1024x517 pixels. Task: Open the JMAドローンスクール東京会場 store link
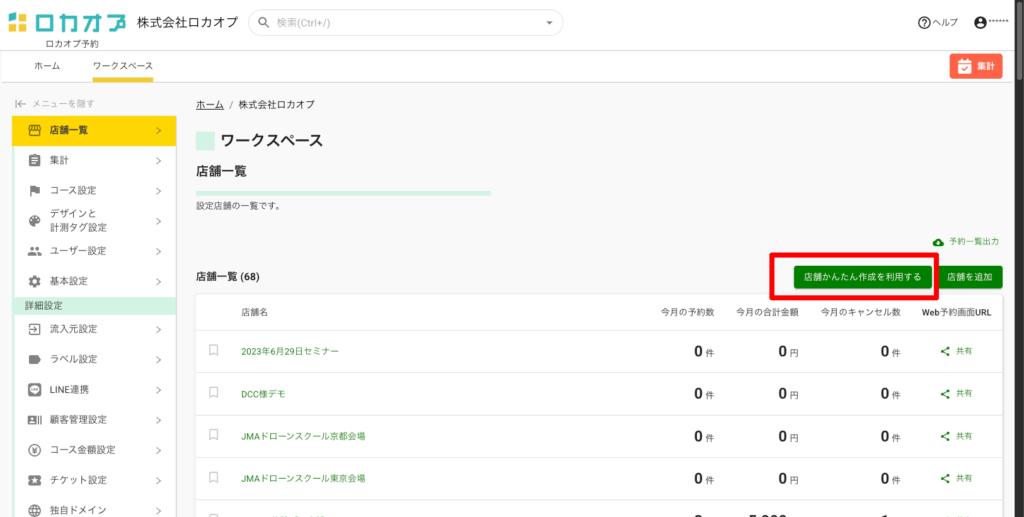[x=303, y=478]
